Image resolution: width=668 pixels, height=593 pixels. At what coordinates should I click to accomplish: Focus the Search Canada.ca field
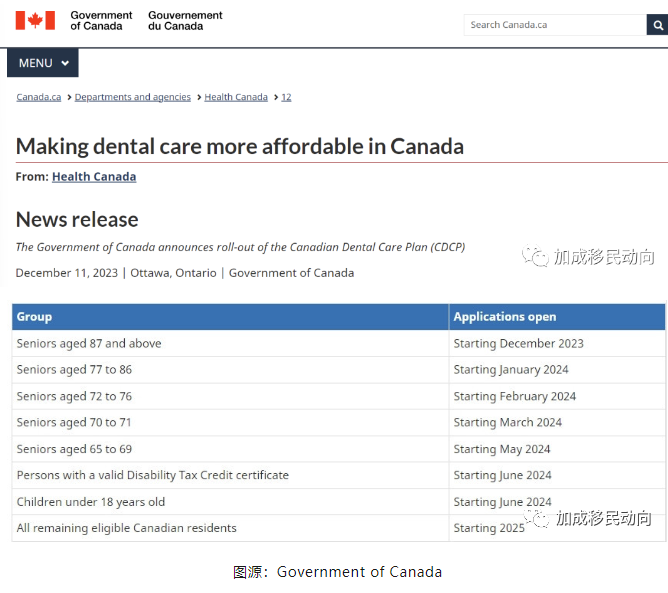pos(555,25)
